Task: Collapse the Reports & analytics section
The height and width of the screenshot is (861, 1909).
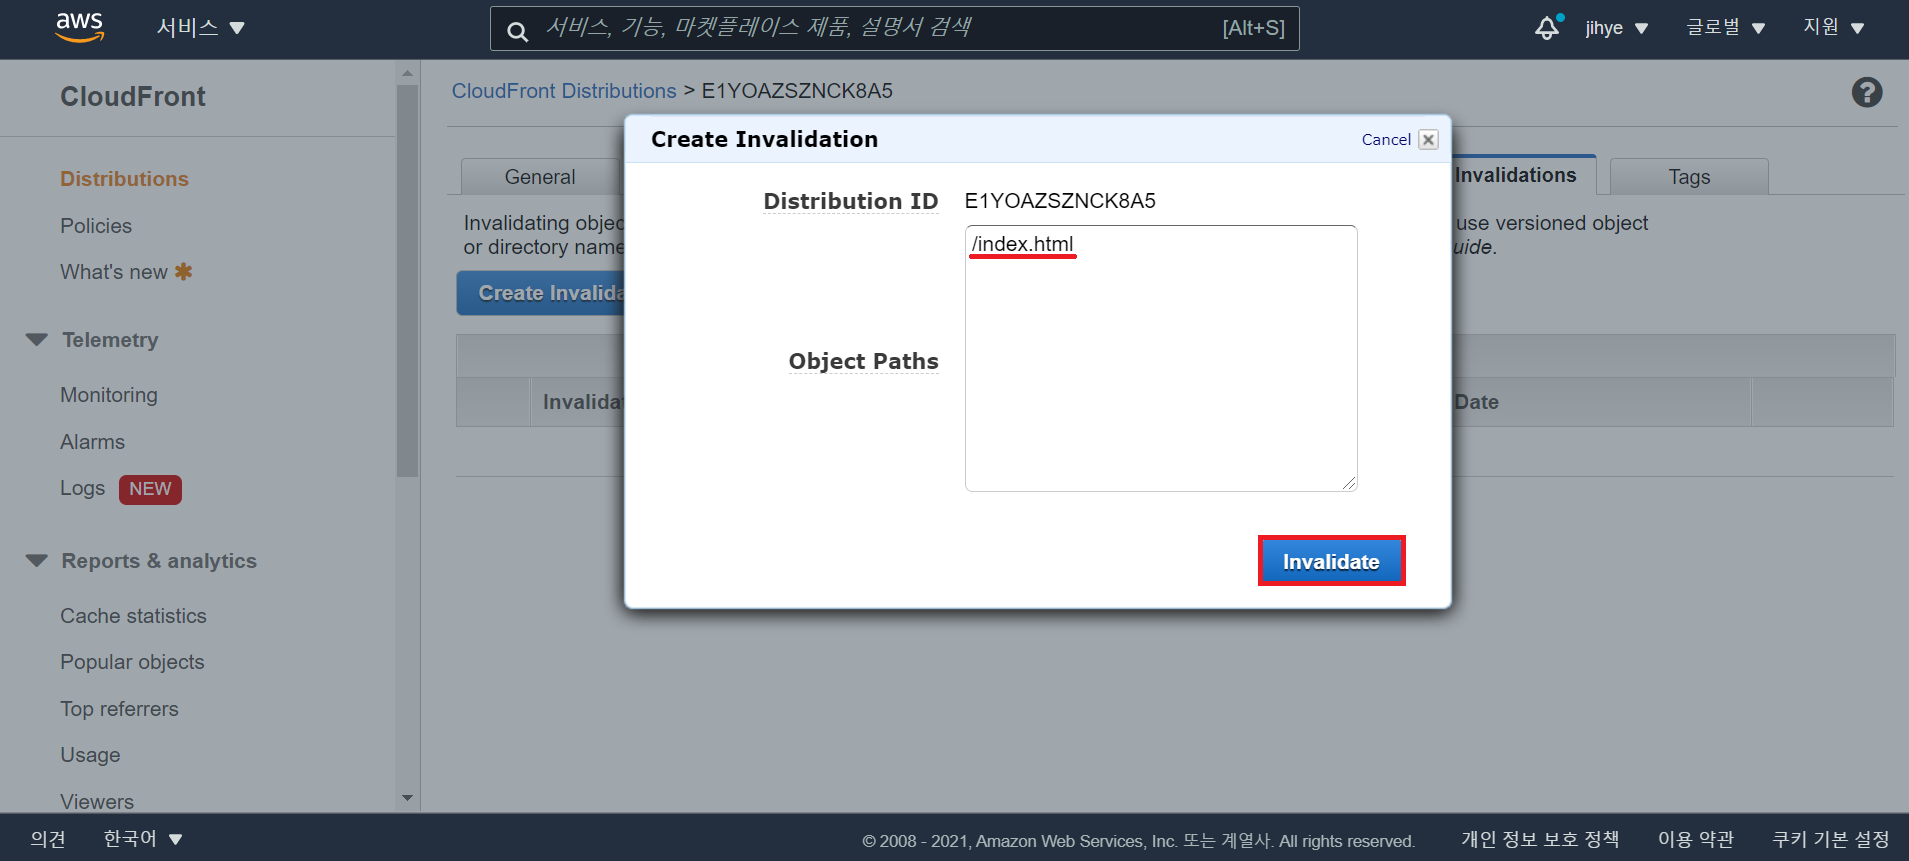Action: pos(37,560)
